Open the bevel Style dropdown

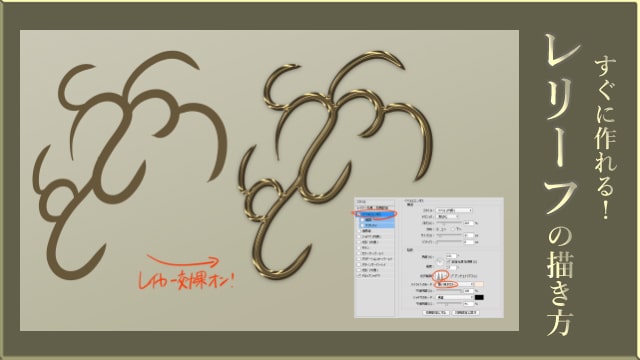click(x=454, y=210)
